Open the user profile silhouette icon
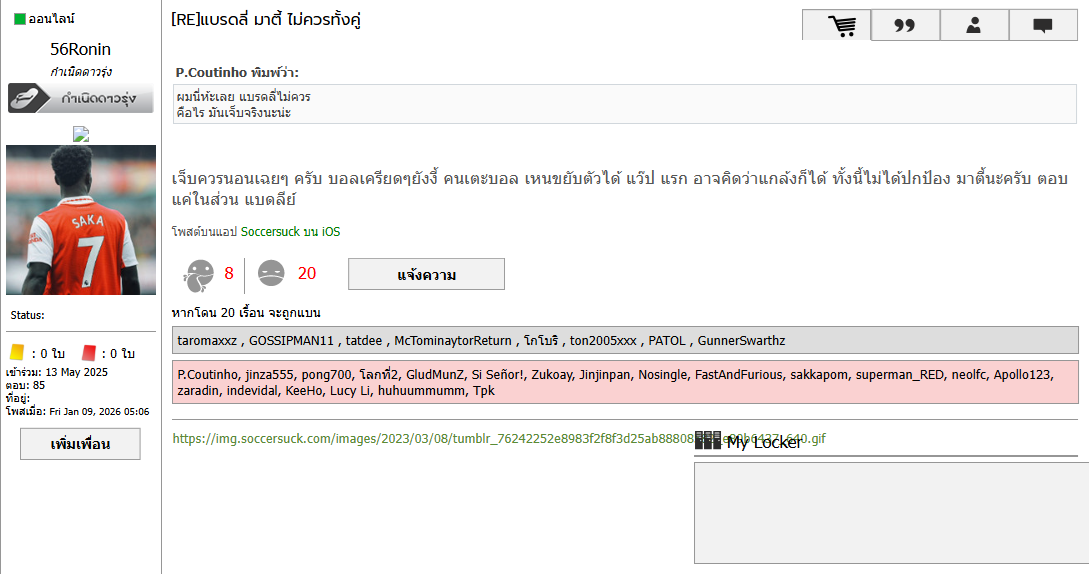The width and height of the screenshot is (1089, 574). [973, 25]
